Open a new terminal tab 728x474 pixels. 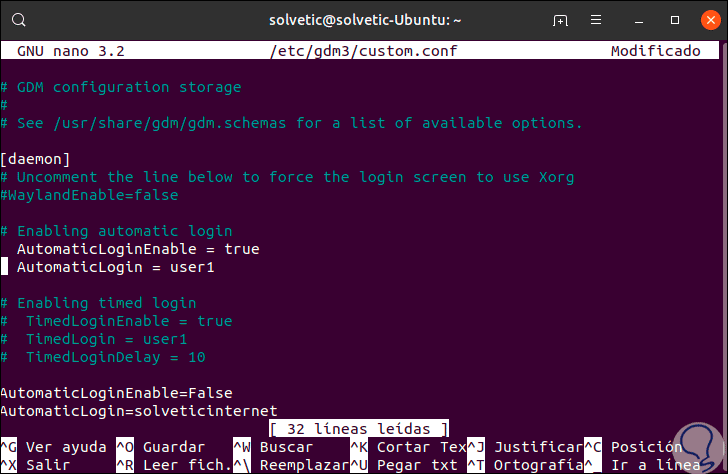click(x=560, y=20)
